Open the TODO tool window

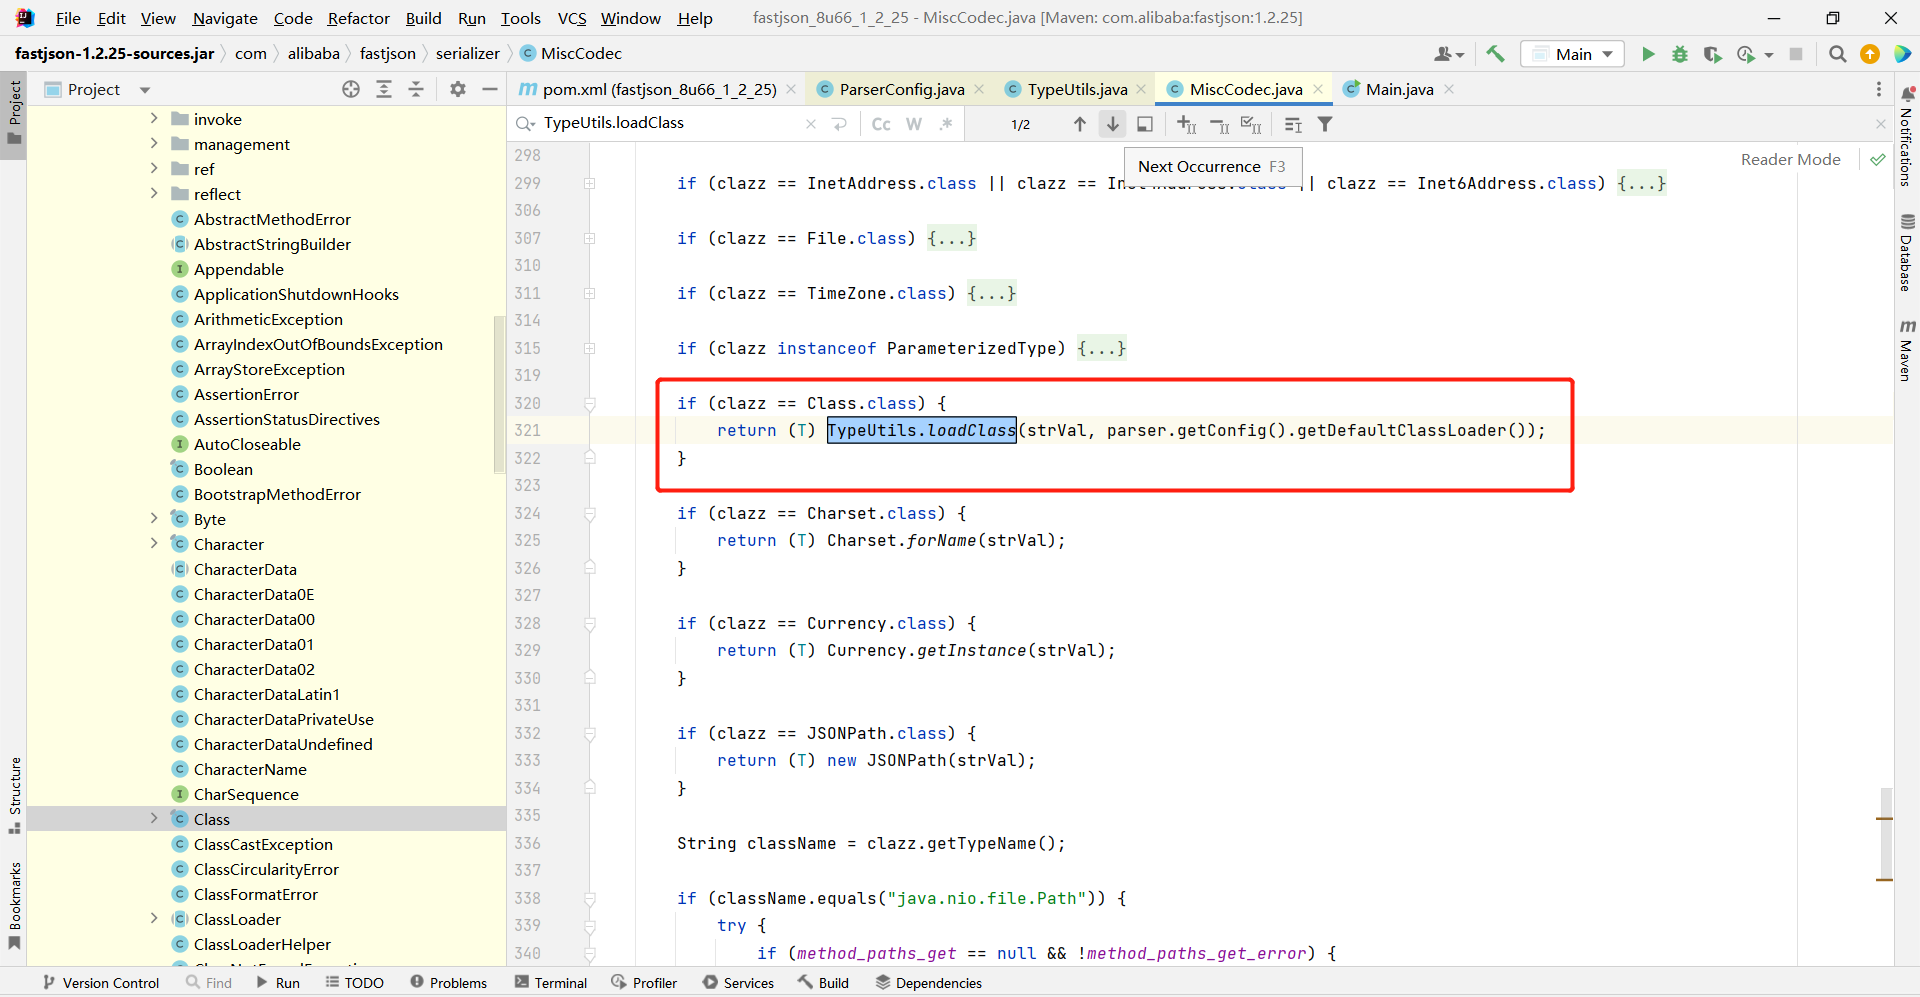pyautogui.click(x=355, y=983)
